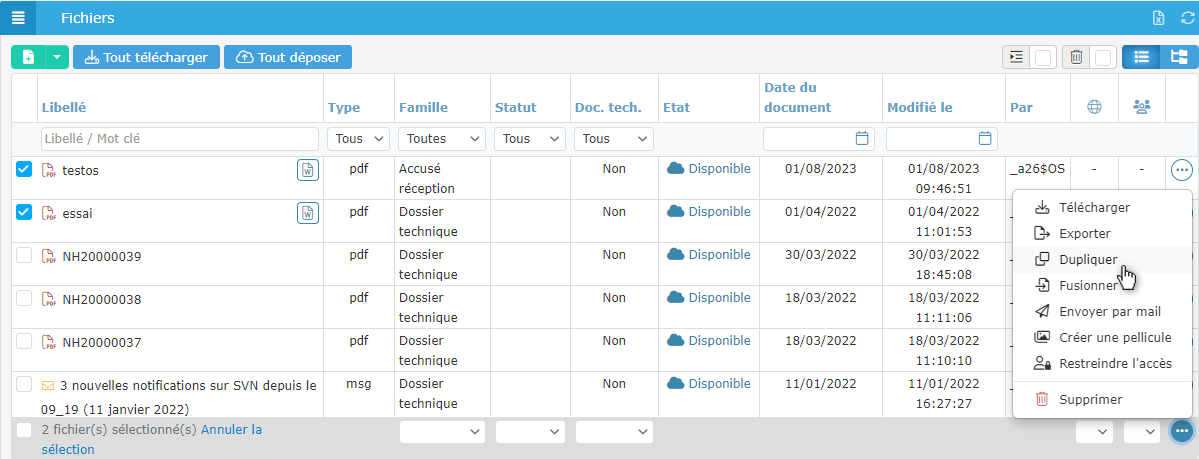Click the Excel export icon in the header

click(x=1158, y=18)
